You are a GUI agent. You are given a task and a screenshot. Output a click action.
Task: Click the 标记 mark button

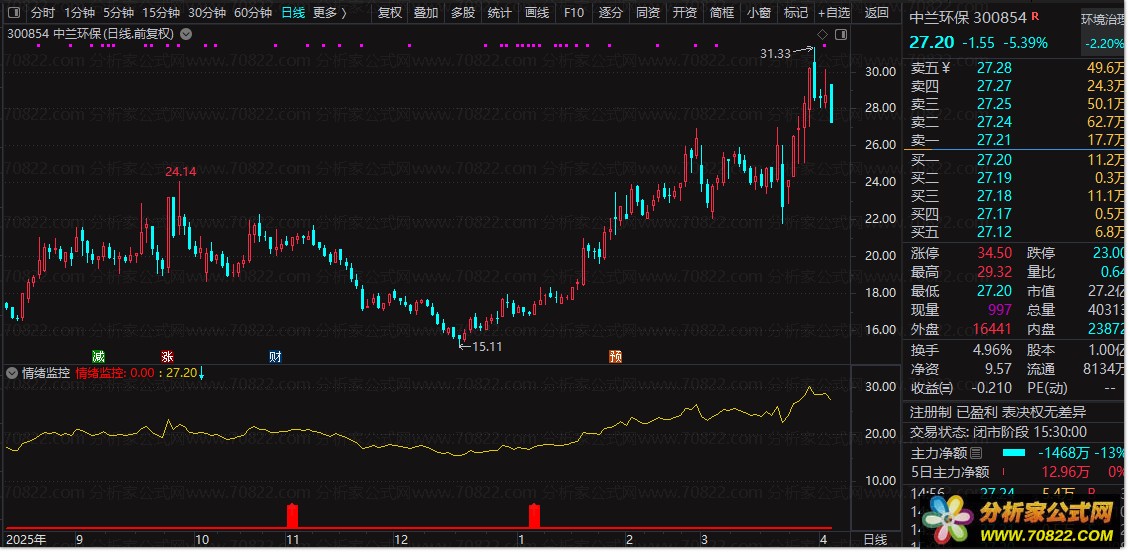796,12
